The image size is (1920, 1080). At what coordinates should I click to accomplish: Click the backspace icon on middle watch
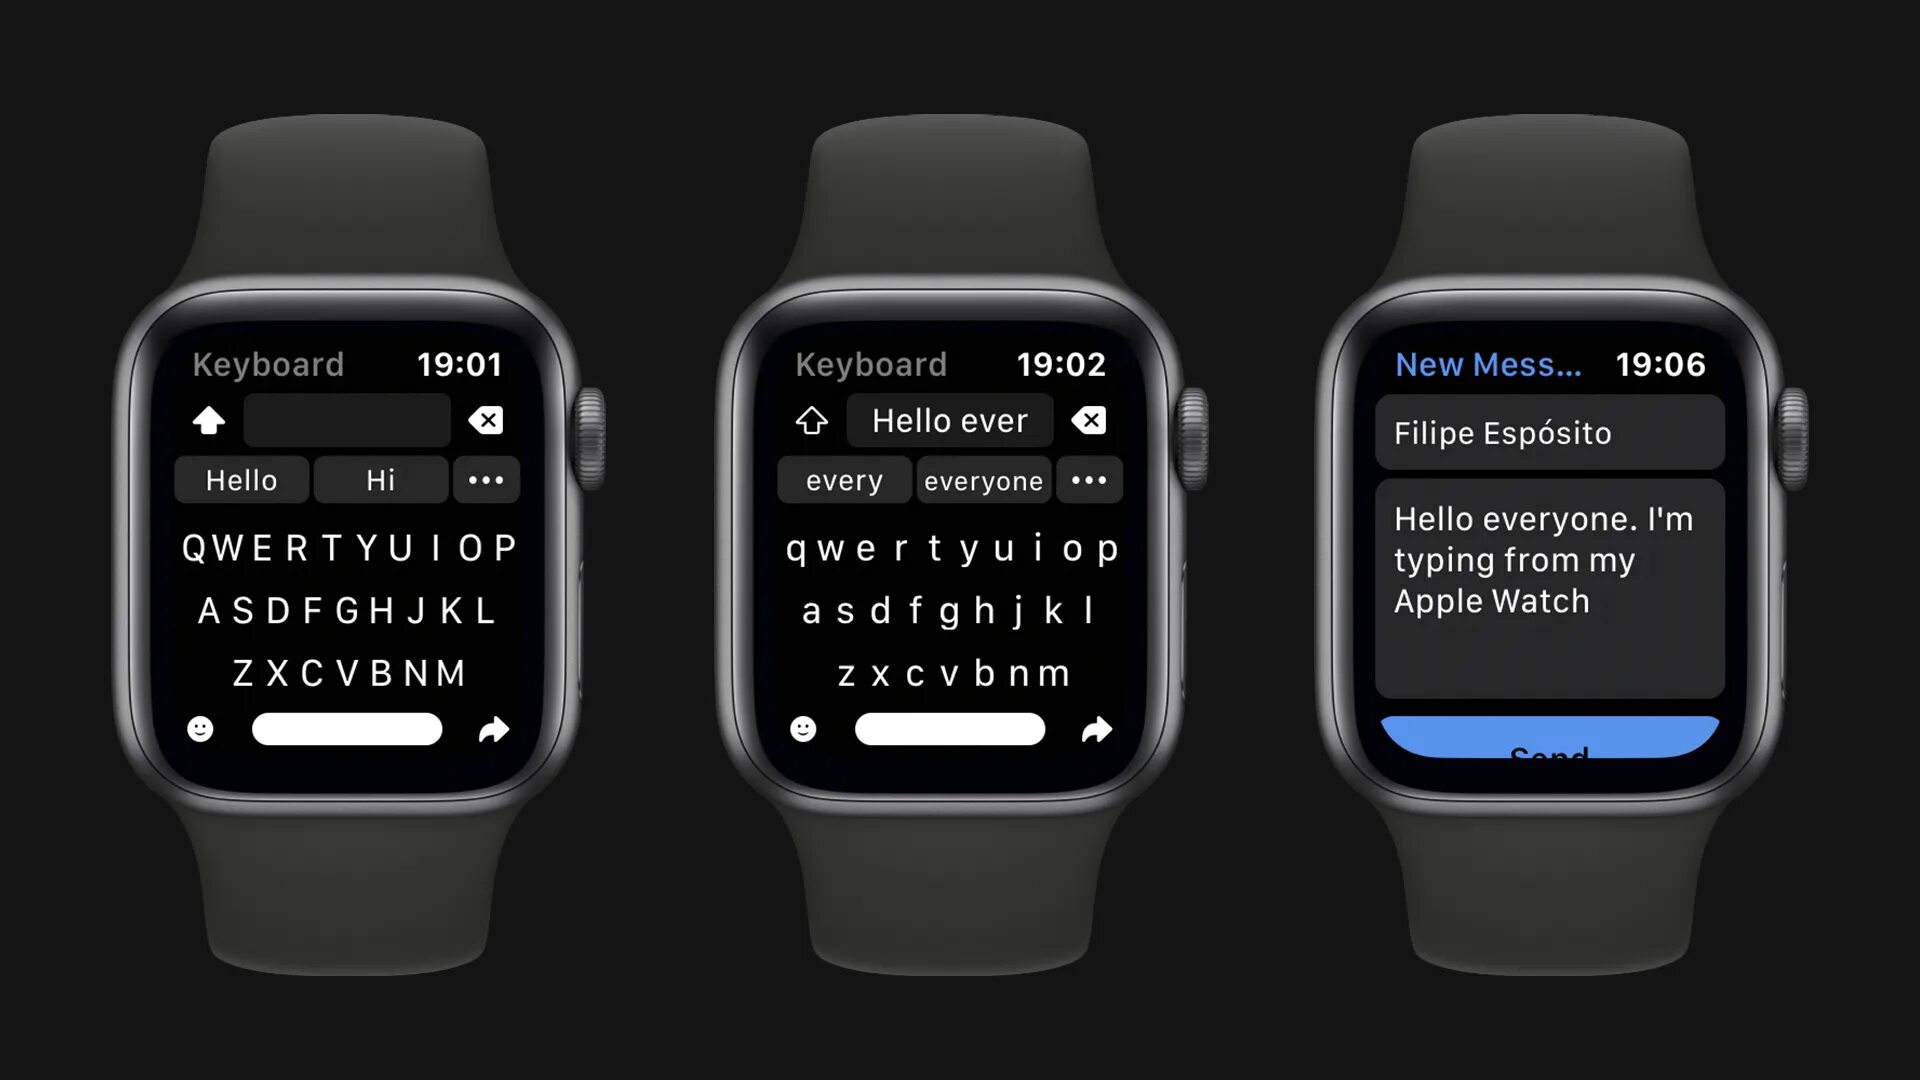[x=1089, y=419]
